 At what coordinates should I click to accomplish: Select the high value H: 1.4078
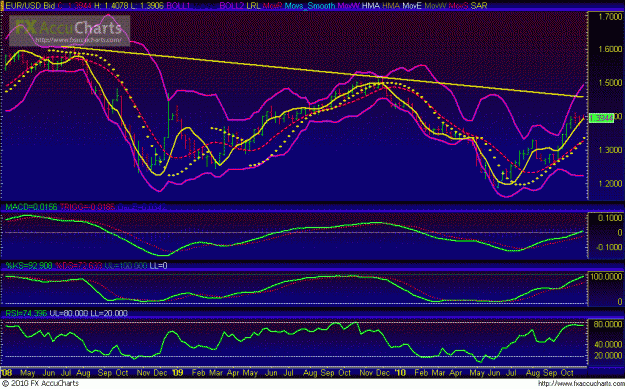[112, 6]
